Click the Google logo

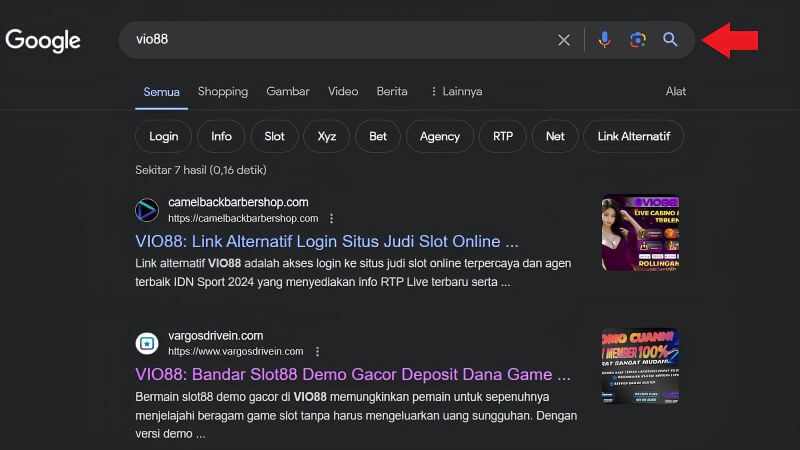pyautogui.click(x=43, y=41)
